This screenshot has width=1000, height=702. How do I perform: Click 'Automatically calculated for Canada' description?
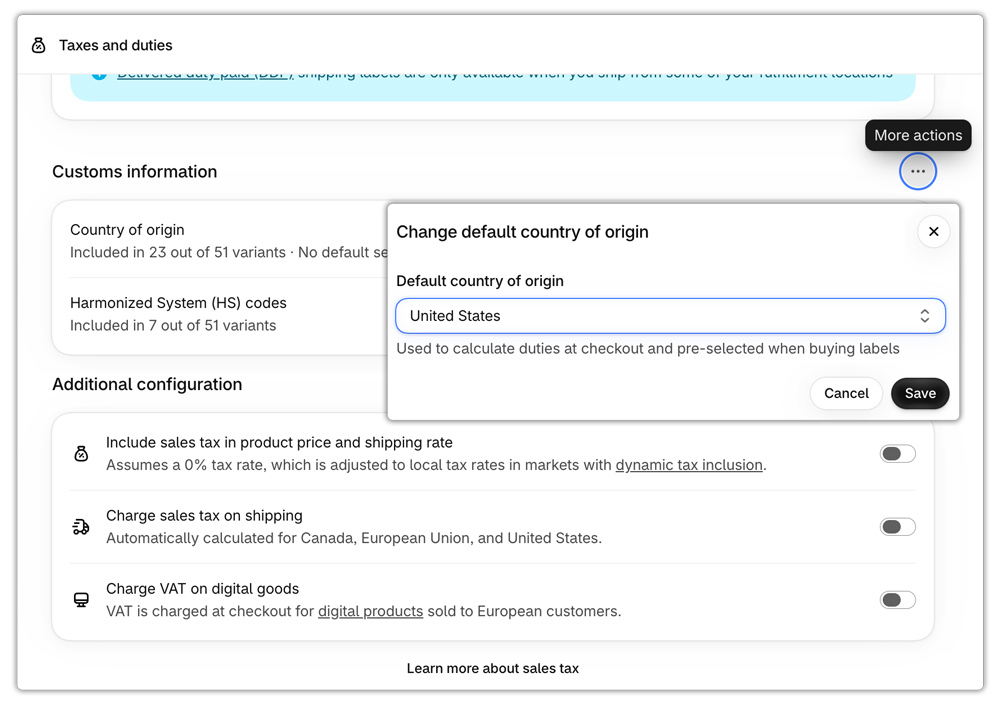pyautogui.click(x=353, y=538)
